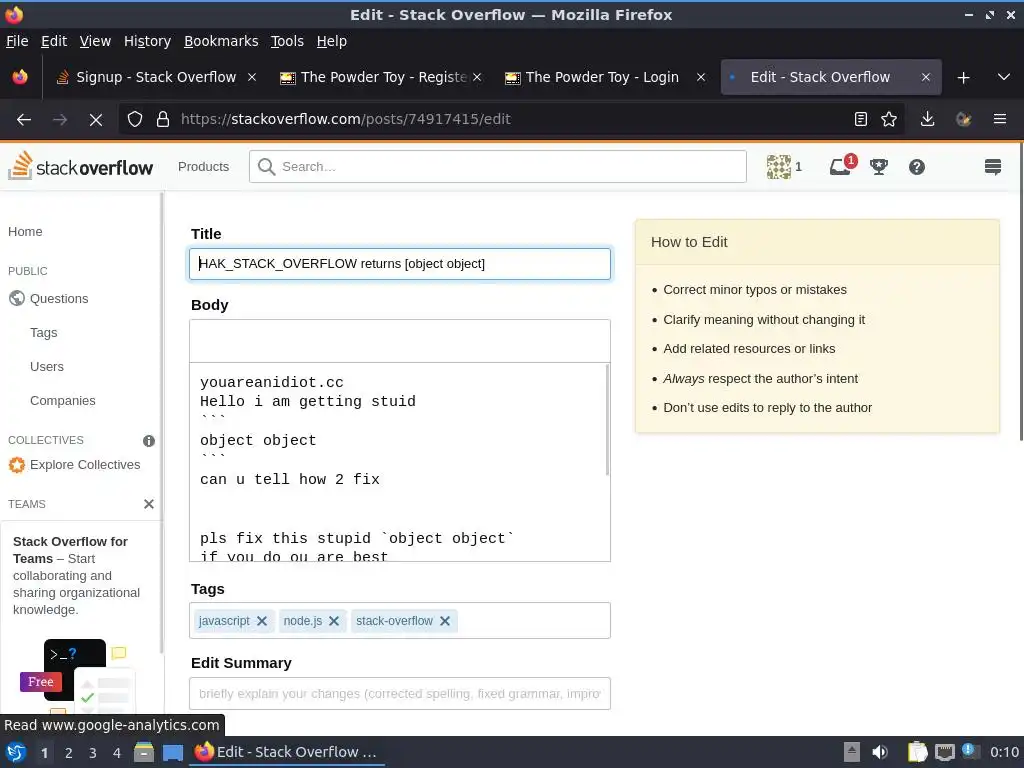Click the Stack Overflow logo
This screenshot has height=768, width=1024.
click(x=80, y=167)
